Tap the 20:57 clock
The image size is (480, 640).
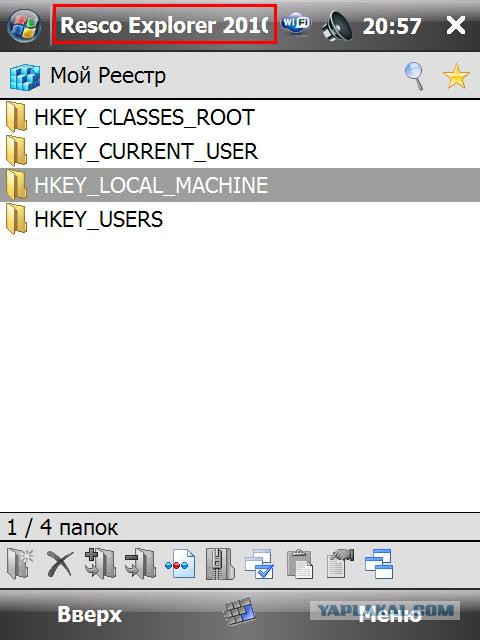pyautogui.click(x=391, y=26)
